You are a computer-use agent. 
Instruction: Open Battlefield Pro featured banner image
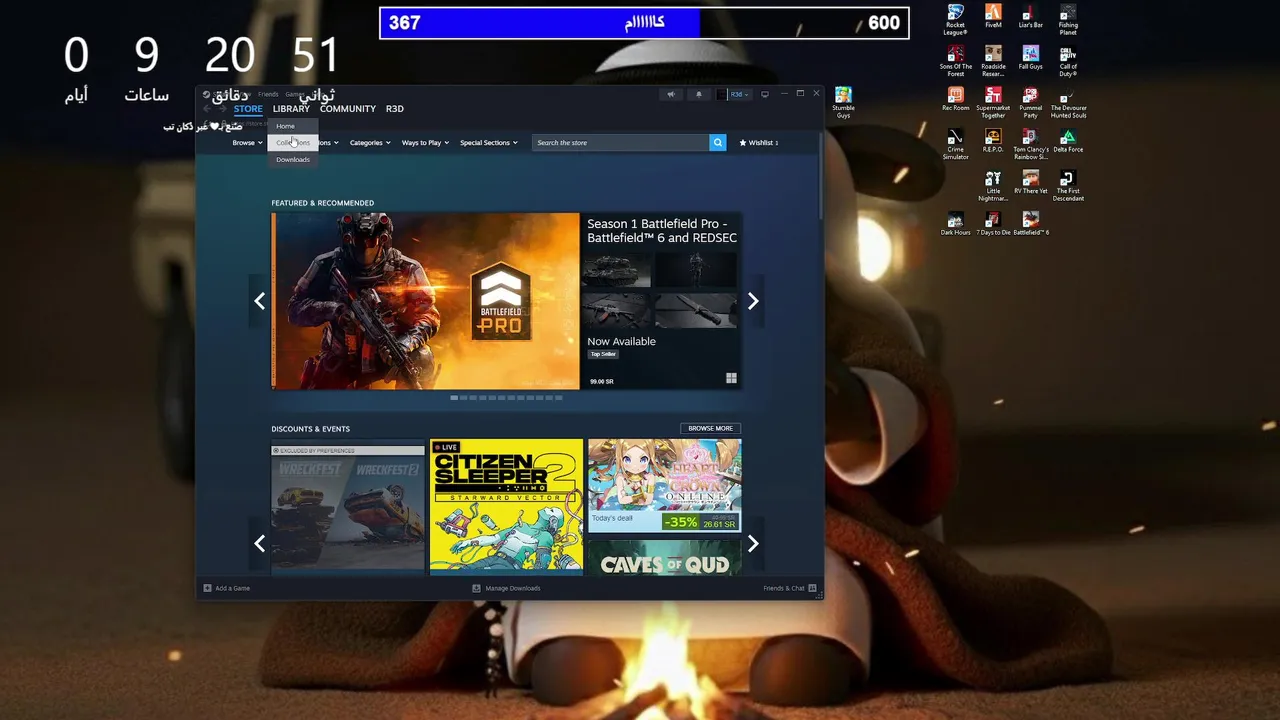click(x=425, y=301)
